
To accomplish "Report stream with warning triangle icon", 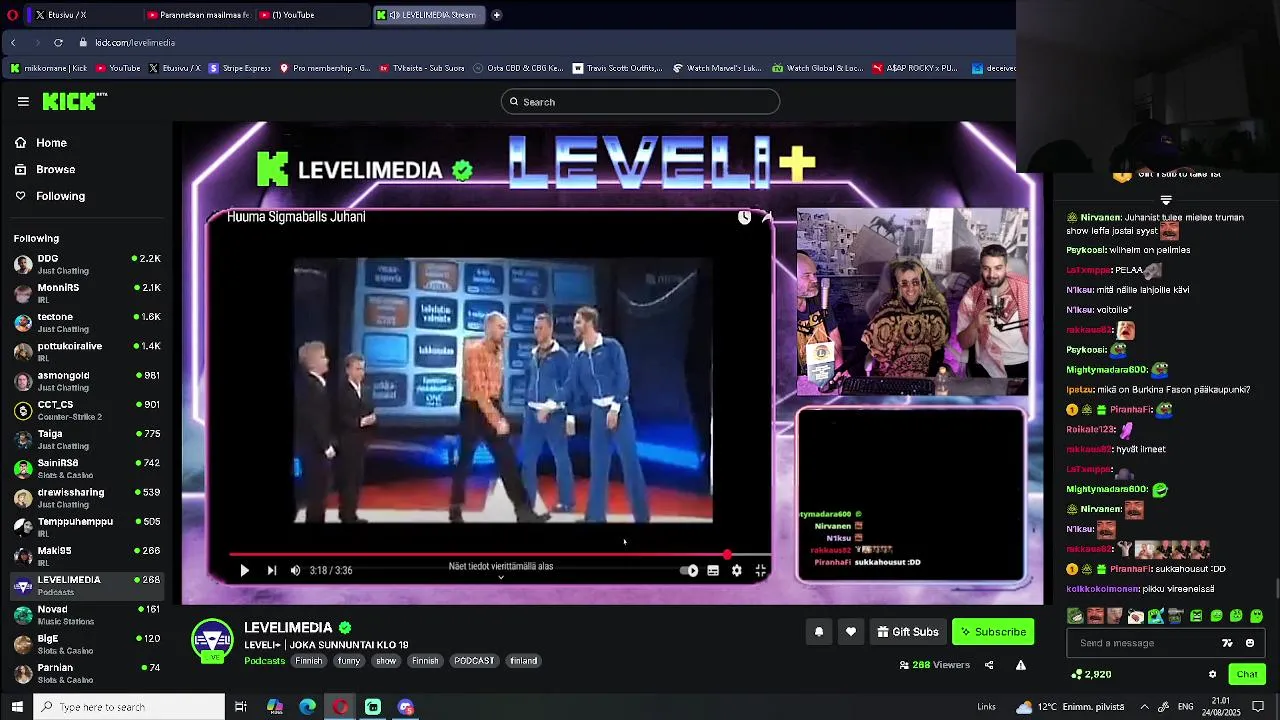I will click(1021, 665).
